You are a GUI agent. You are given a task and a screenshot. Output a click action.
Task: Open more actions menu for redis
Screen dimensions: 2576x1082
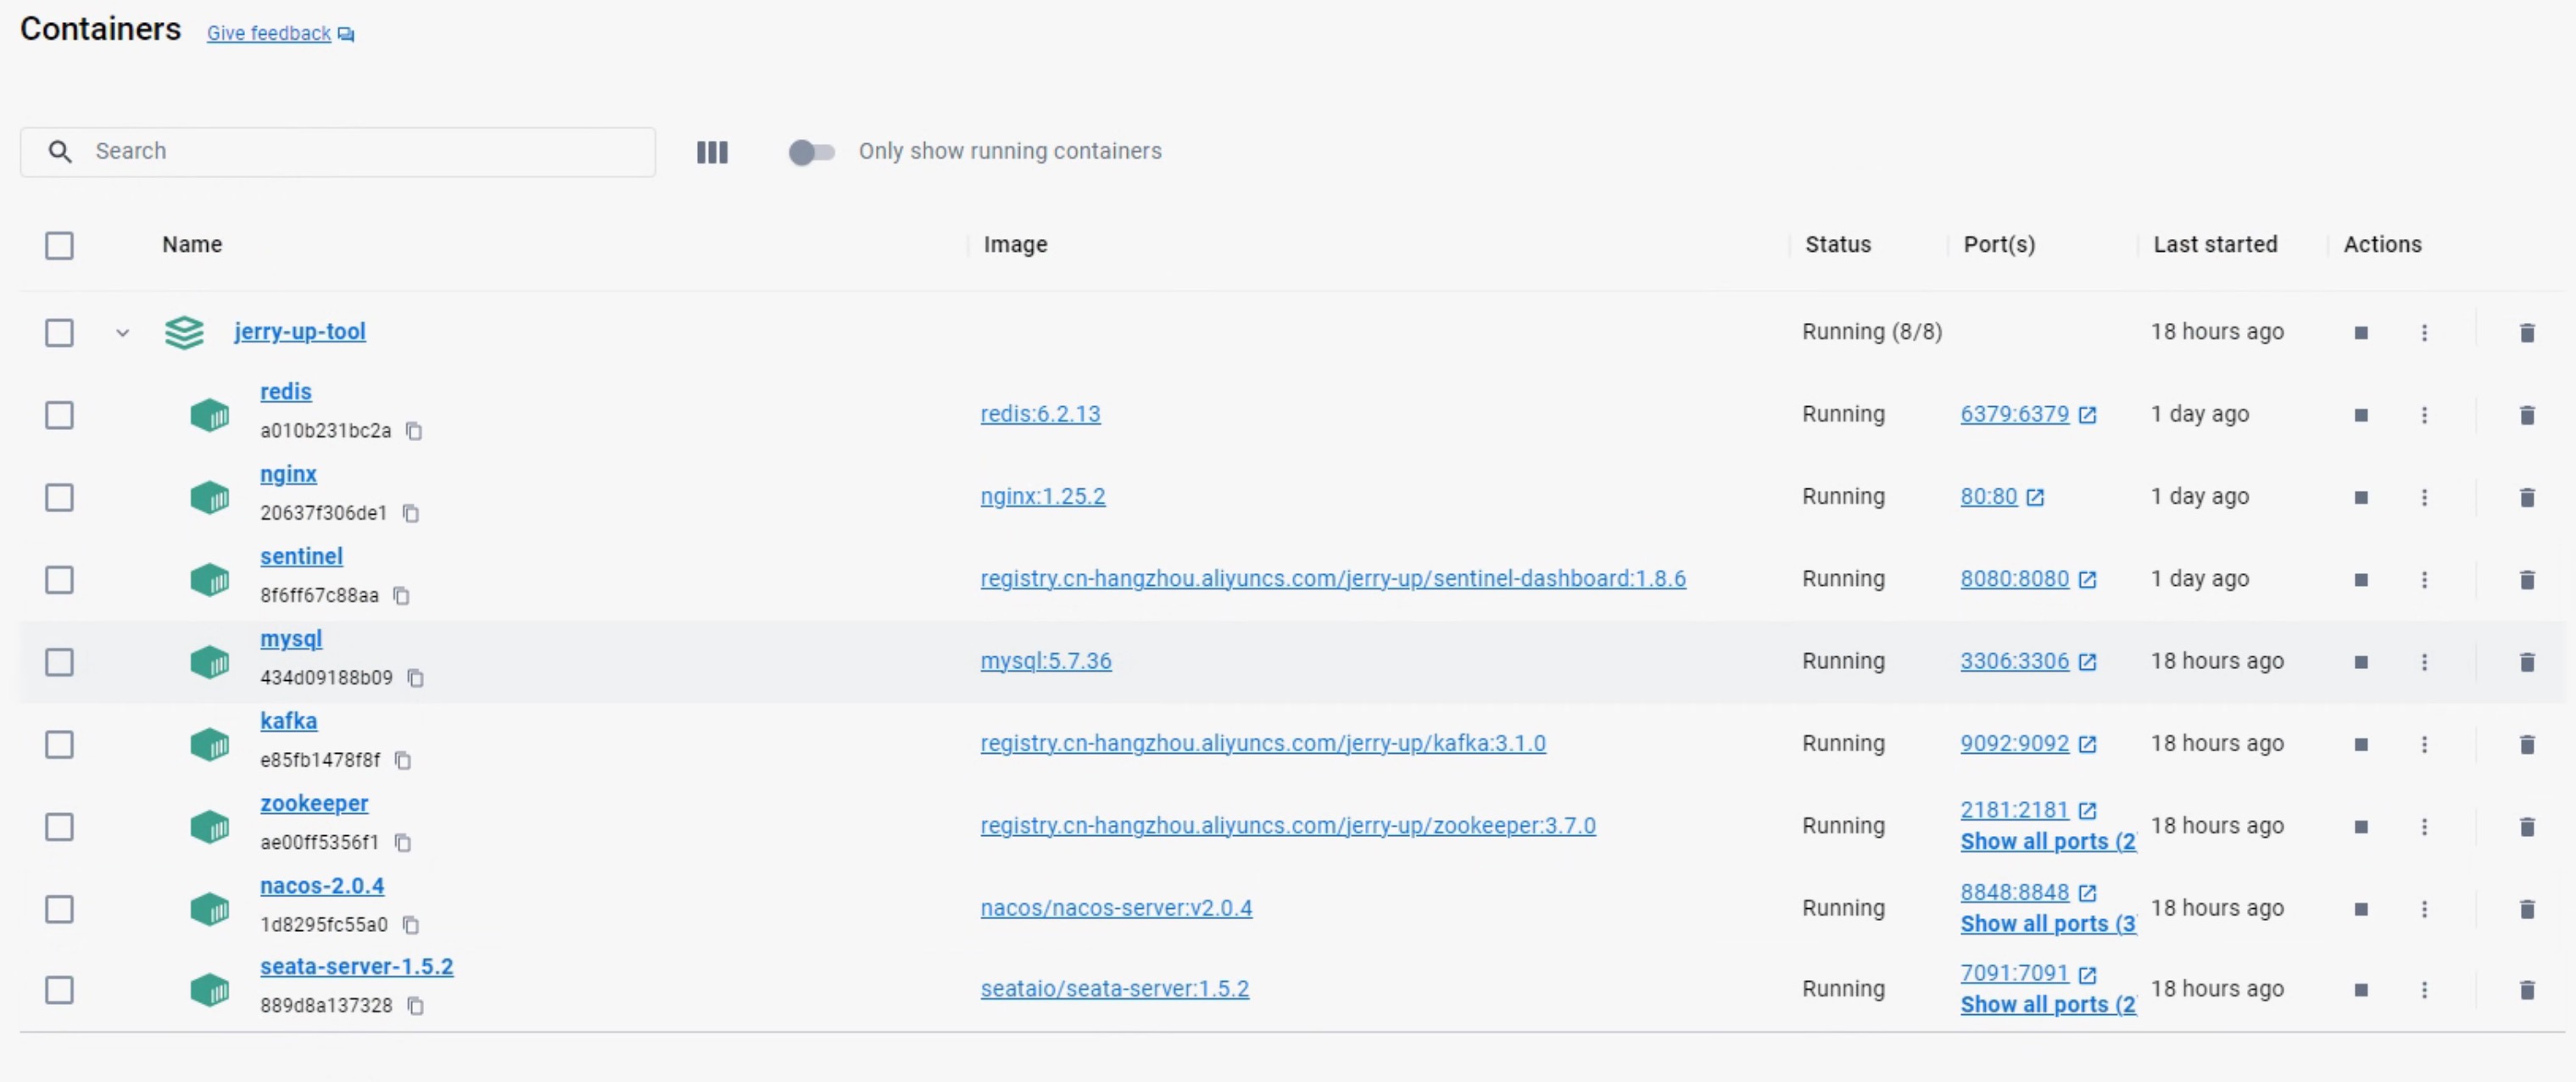2424,415
